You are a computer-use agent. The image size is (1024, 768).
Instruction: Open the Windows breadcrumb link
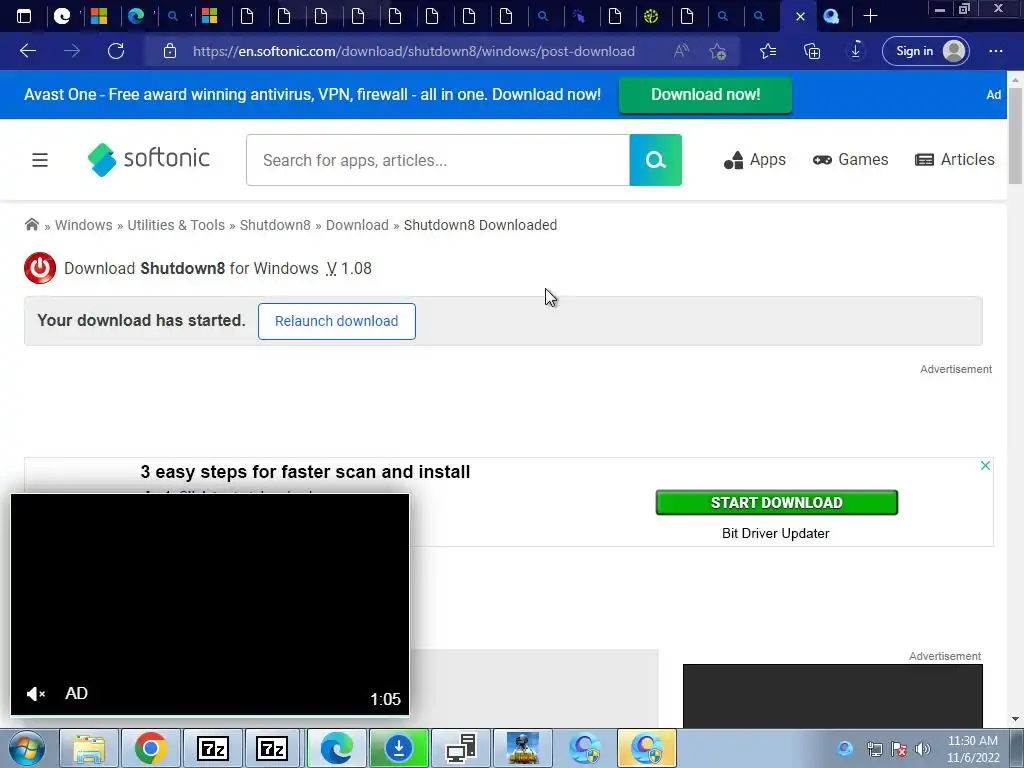point(84,225)
